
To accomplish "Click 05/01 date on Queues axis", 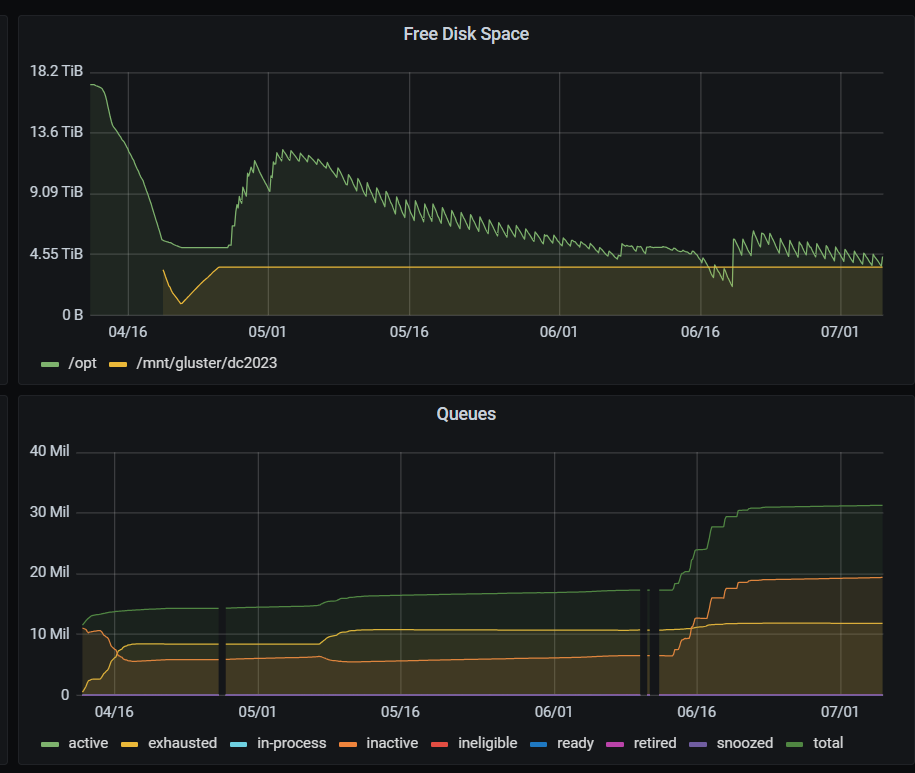I will (257, 712).
